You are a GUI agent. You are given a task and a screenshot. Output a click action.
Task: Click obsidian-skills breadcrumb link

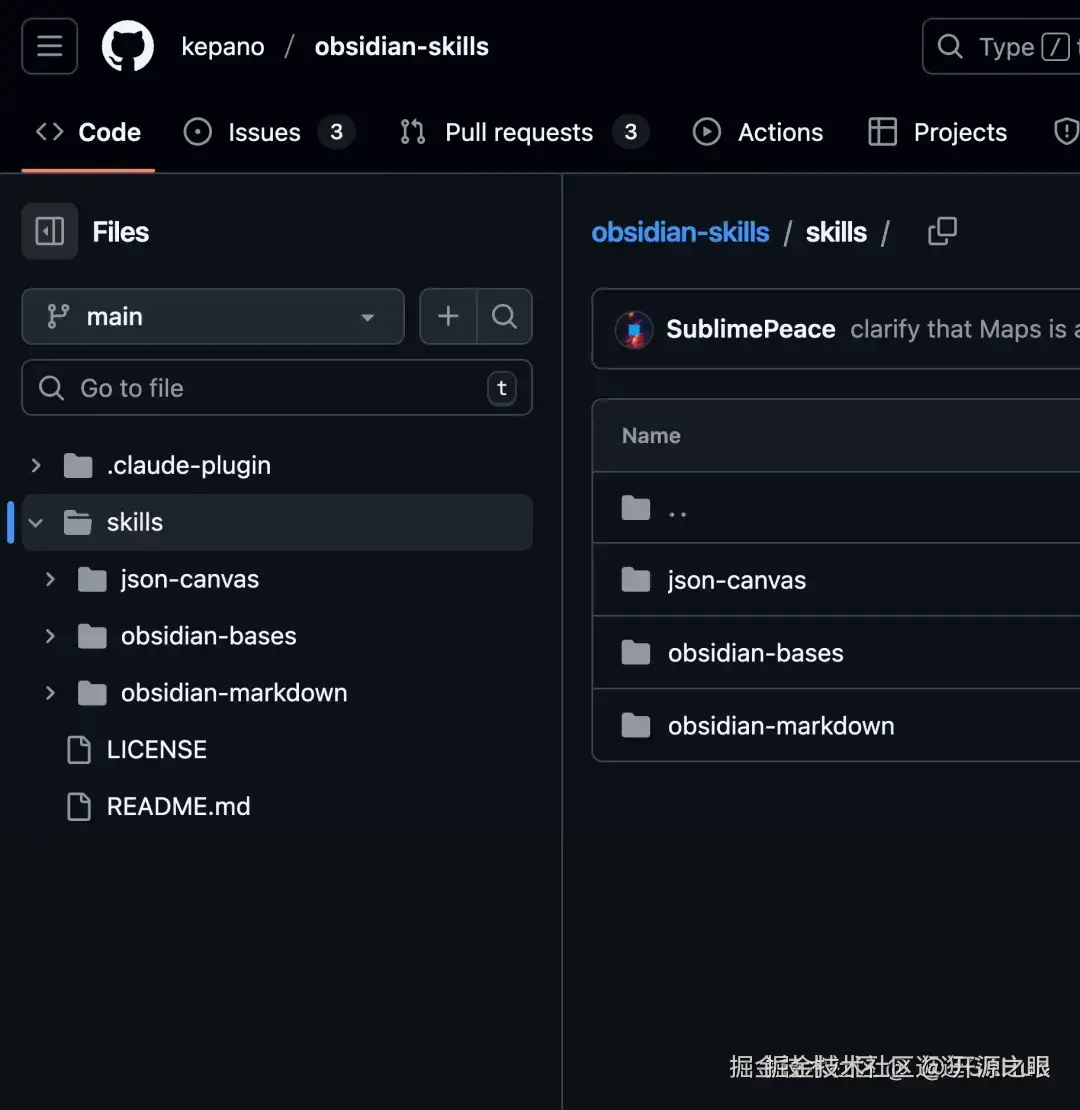[680, 232]
